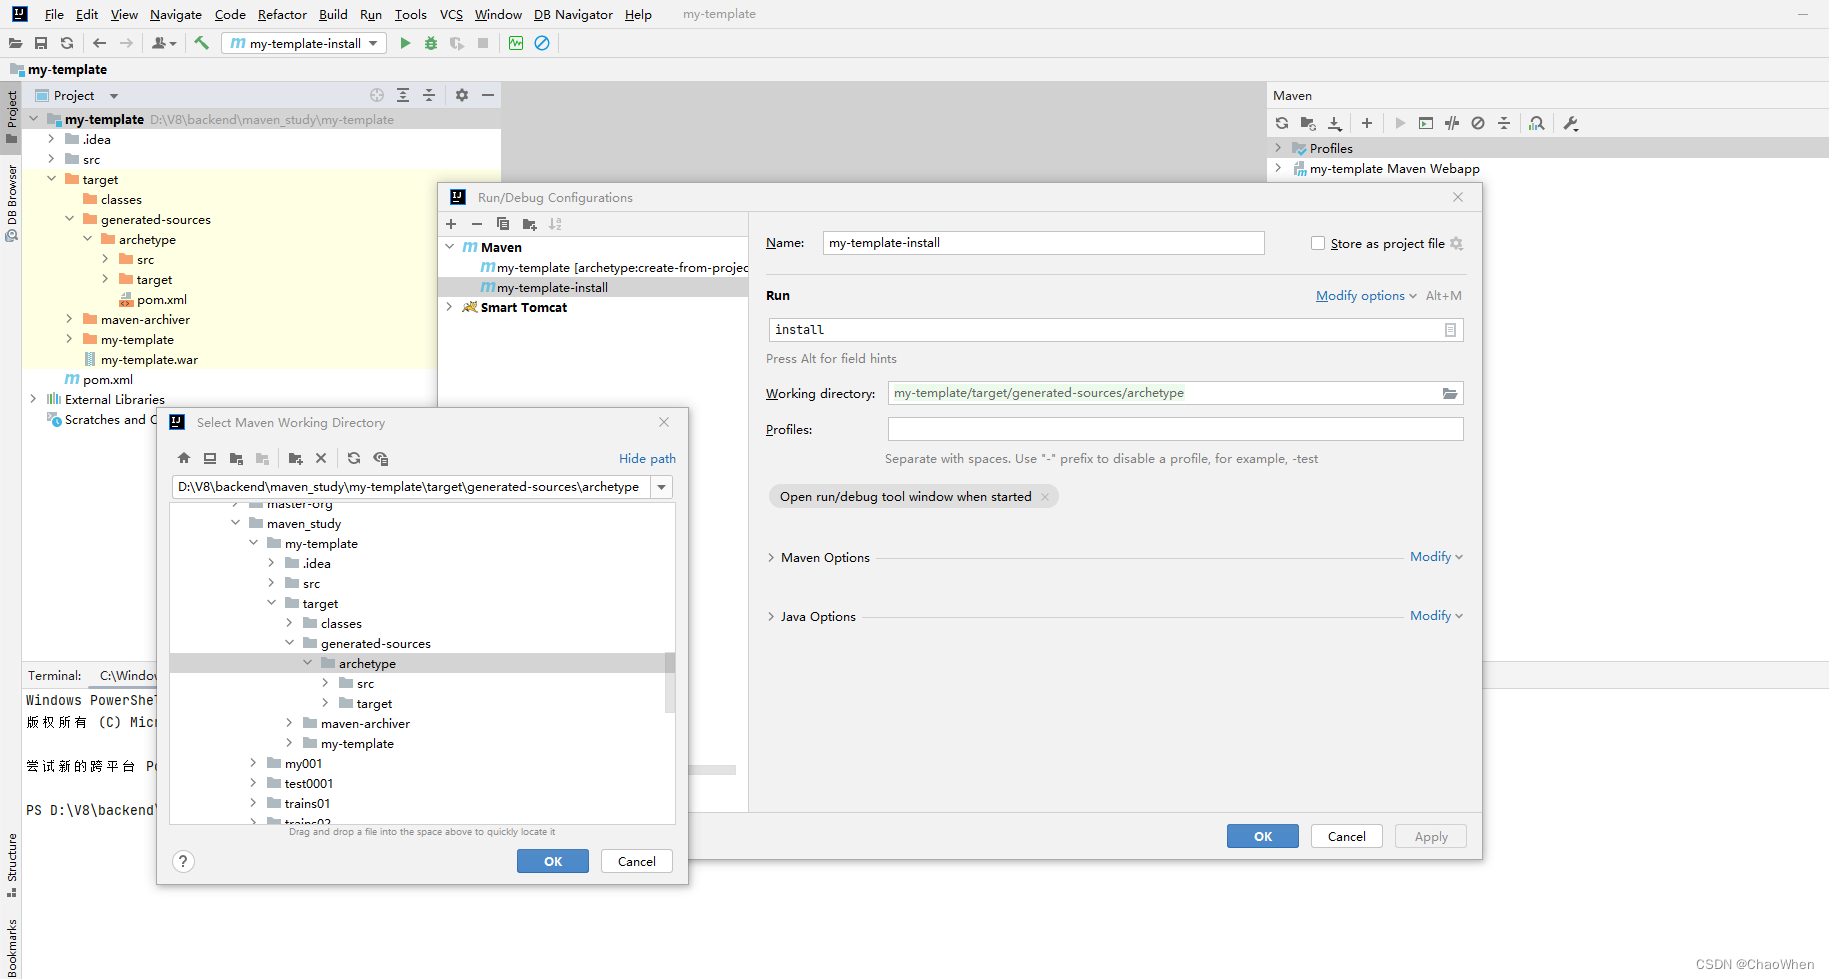Click directory chooser vertical scrollbar
Screen dimensions: 1829x979
click(x=670, y=683)
